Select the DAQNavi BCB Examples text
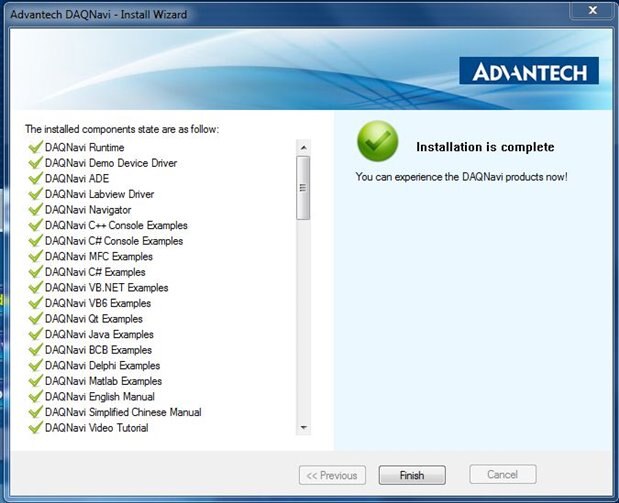The image size is (619, 503). tap(98, 350)
